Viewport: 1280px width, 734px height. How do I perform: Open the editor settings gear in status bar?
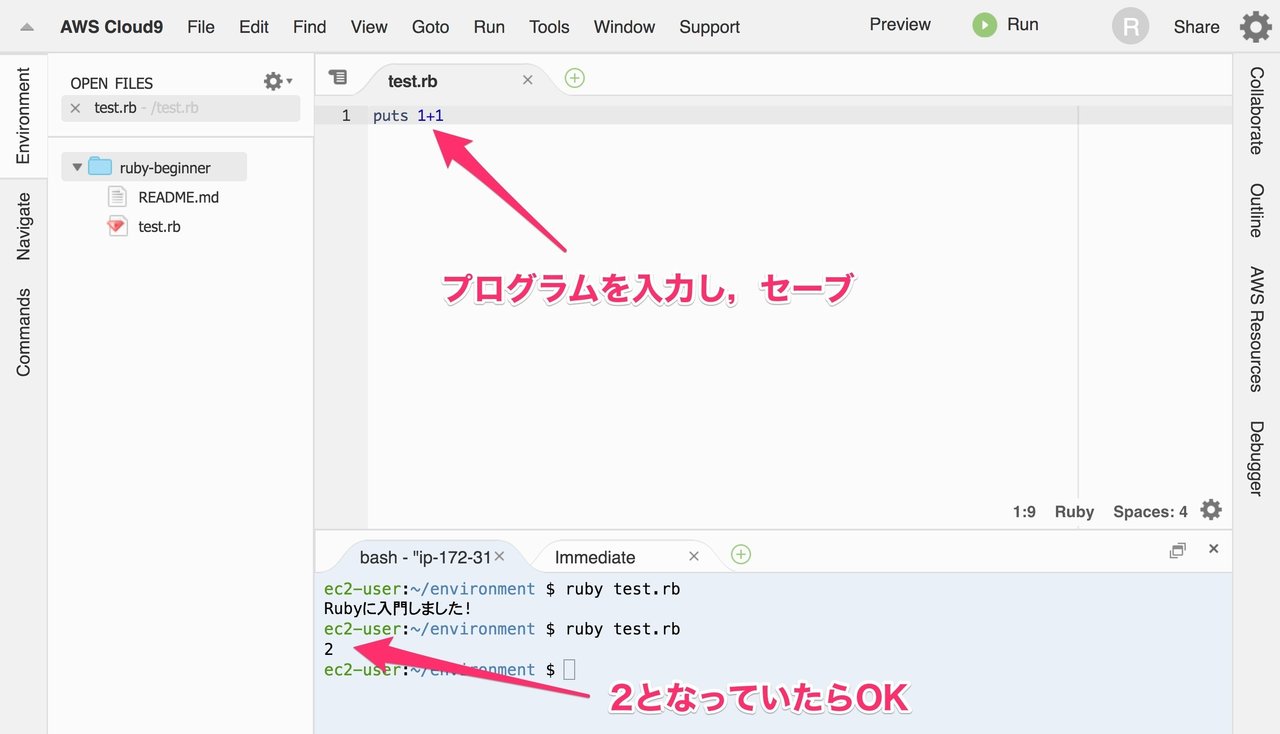coord(1211,509)
